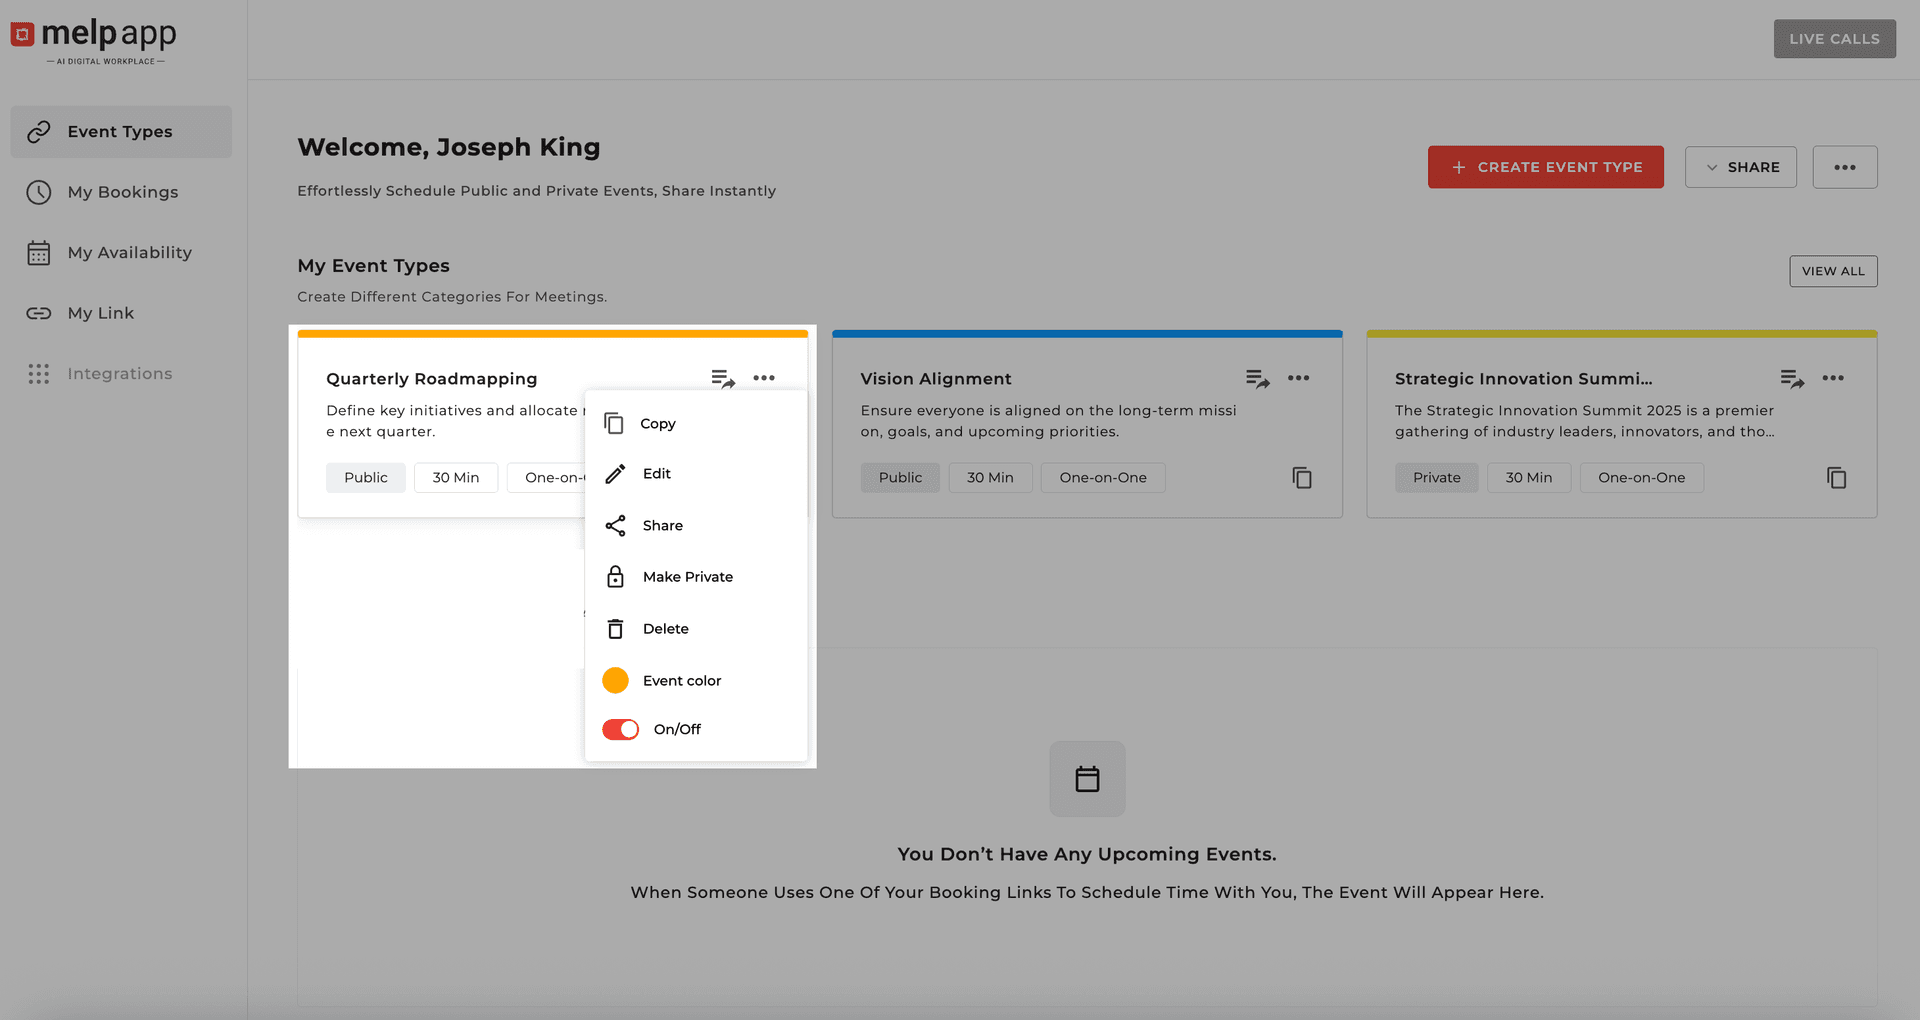Click the My Bookings clock icon
The width and height of the screenshot is (1920, 1020).
(x=39, y=192)
